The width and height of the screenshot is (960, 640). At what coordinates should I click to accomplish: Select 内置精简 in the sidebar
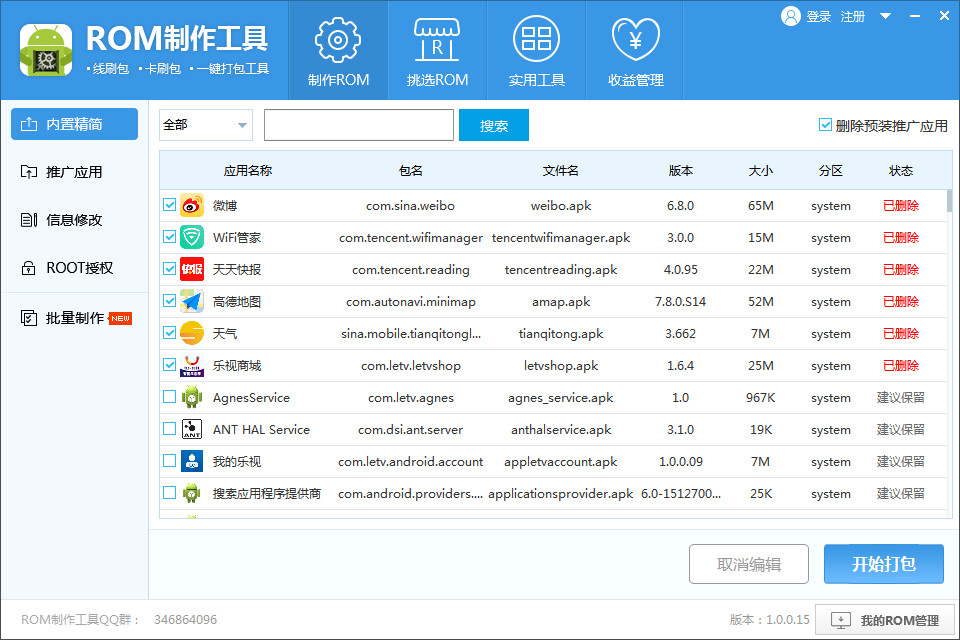pos(74,124)
